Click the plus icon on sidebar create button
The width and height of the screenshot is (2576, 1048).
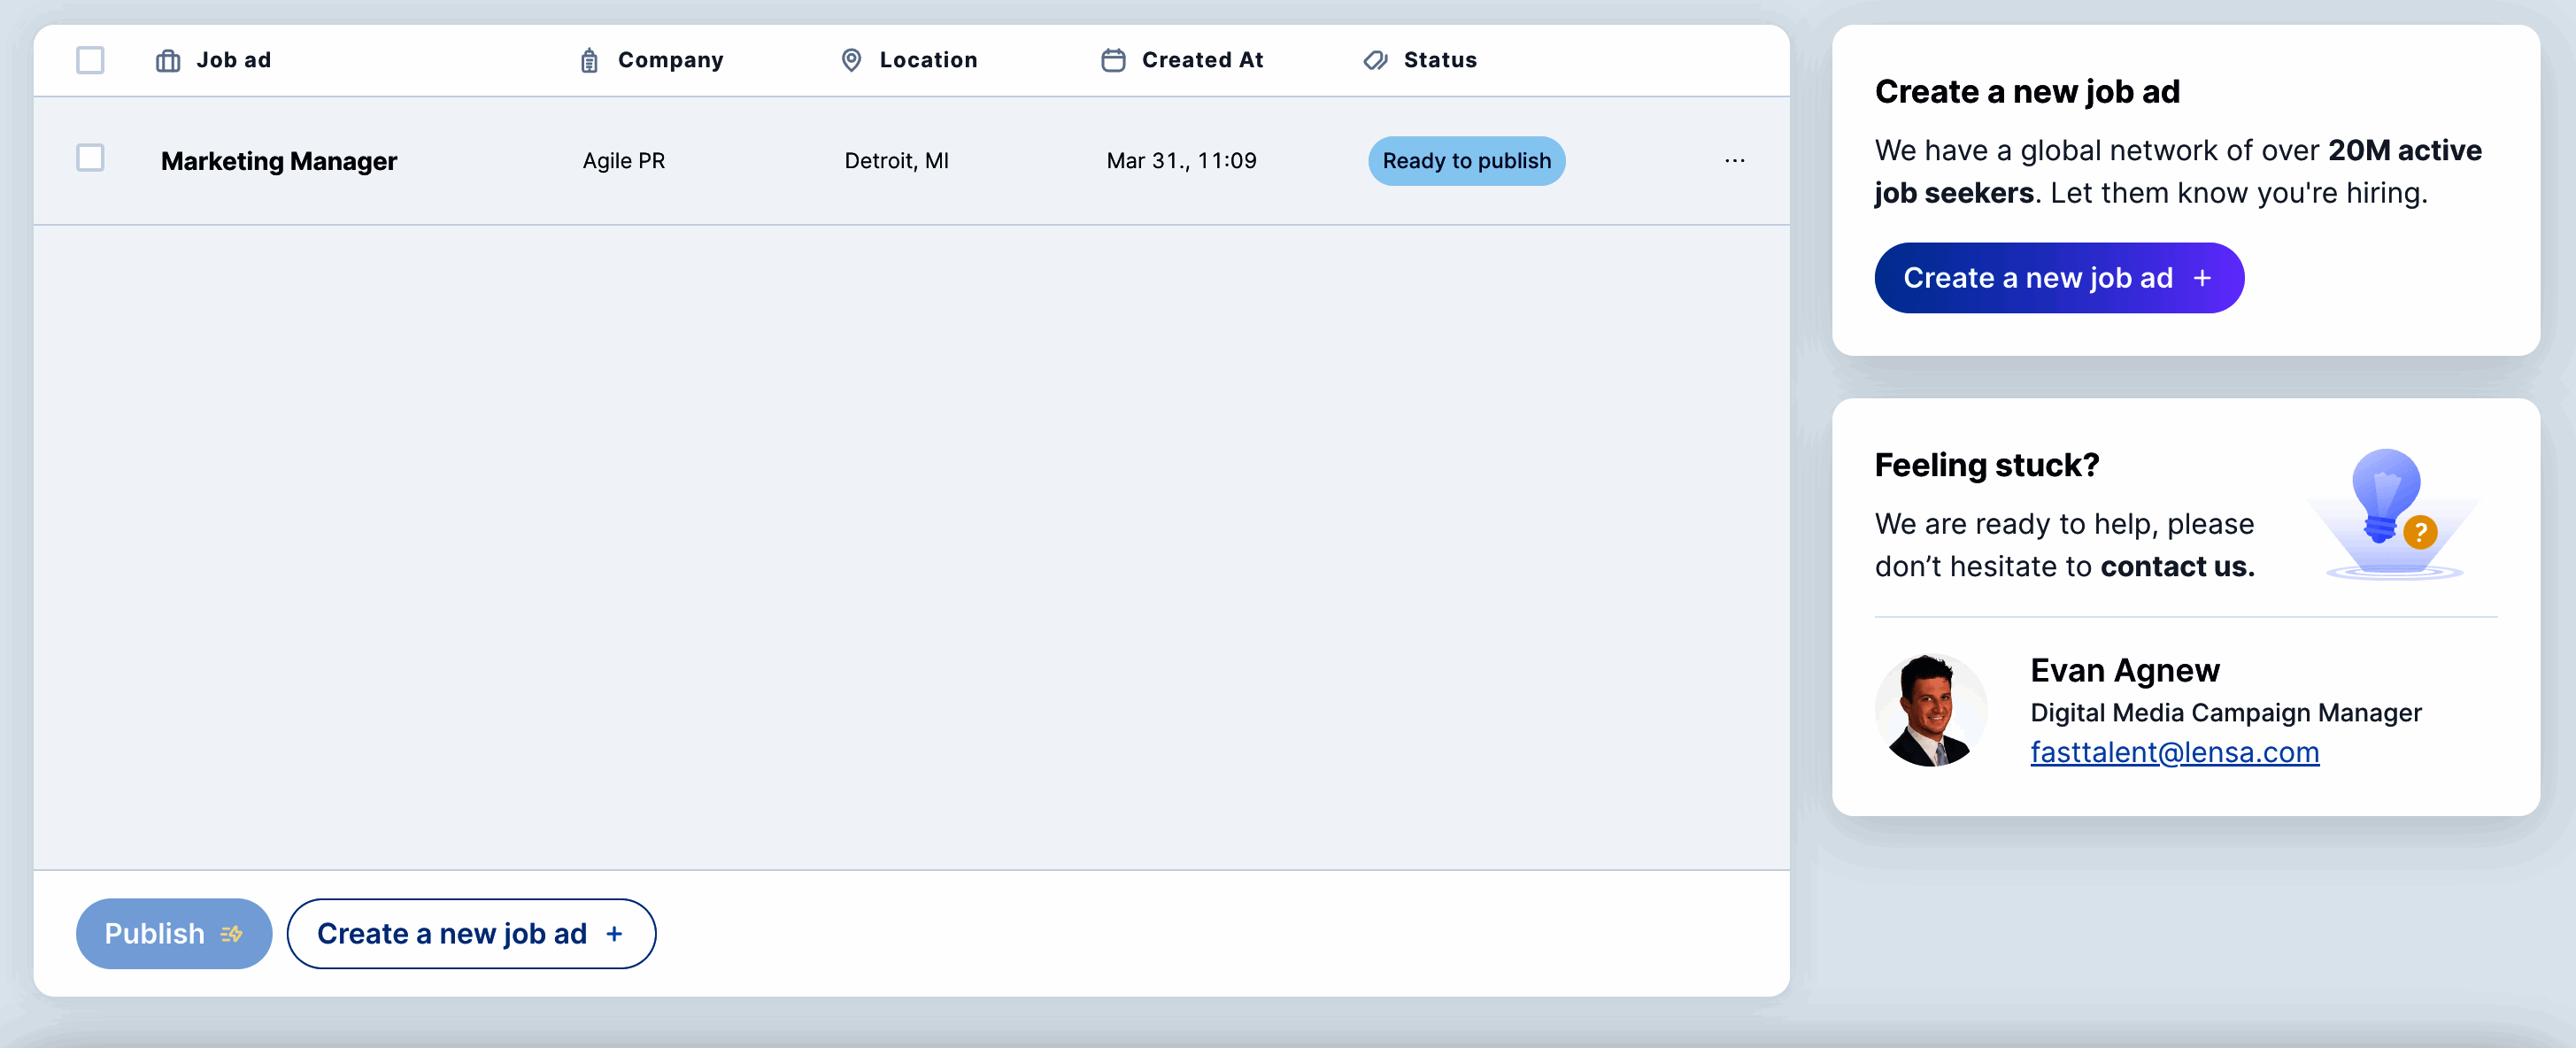click(2202, 279)
